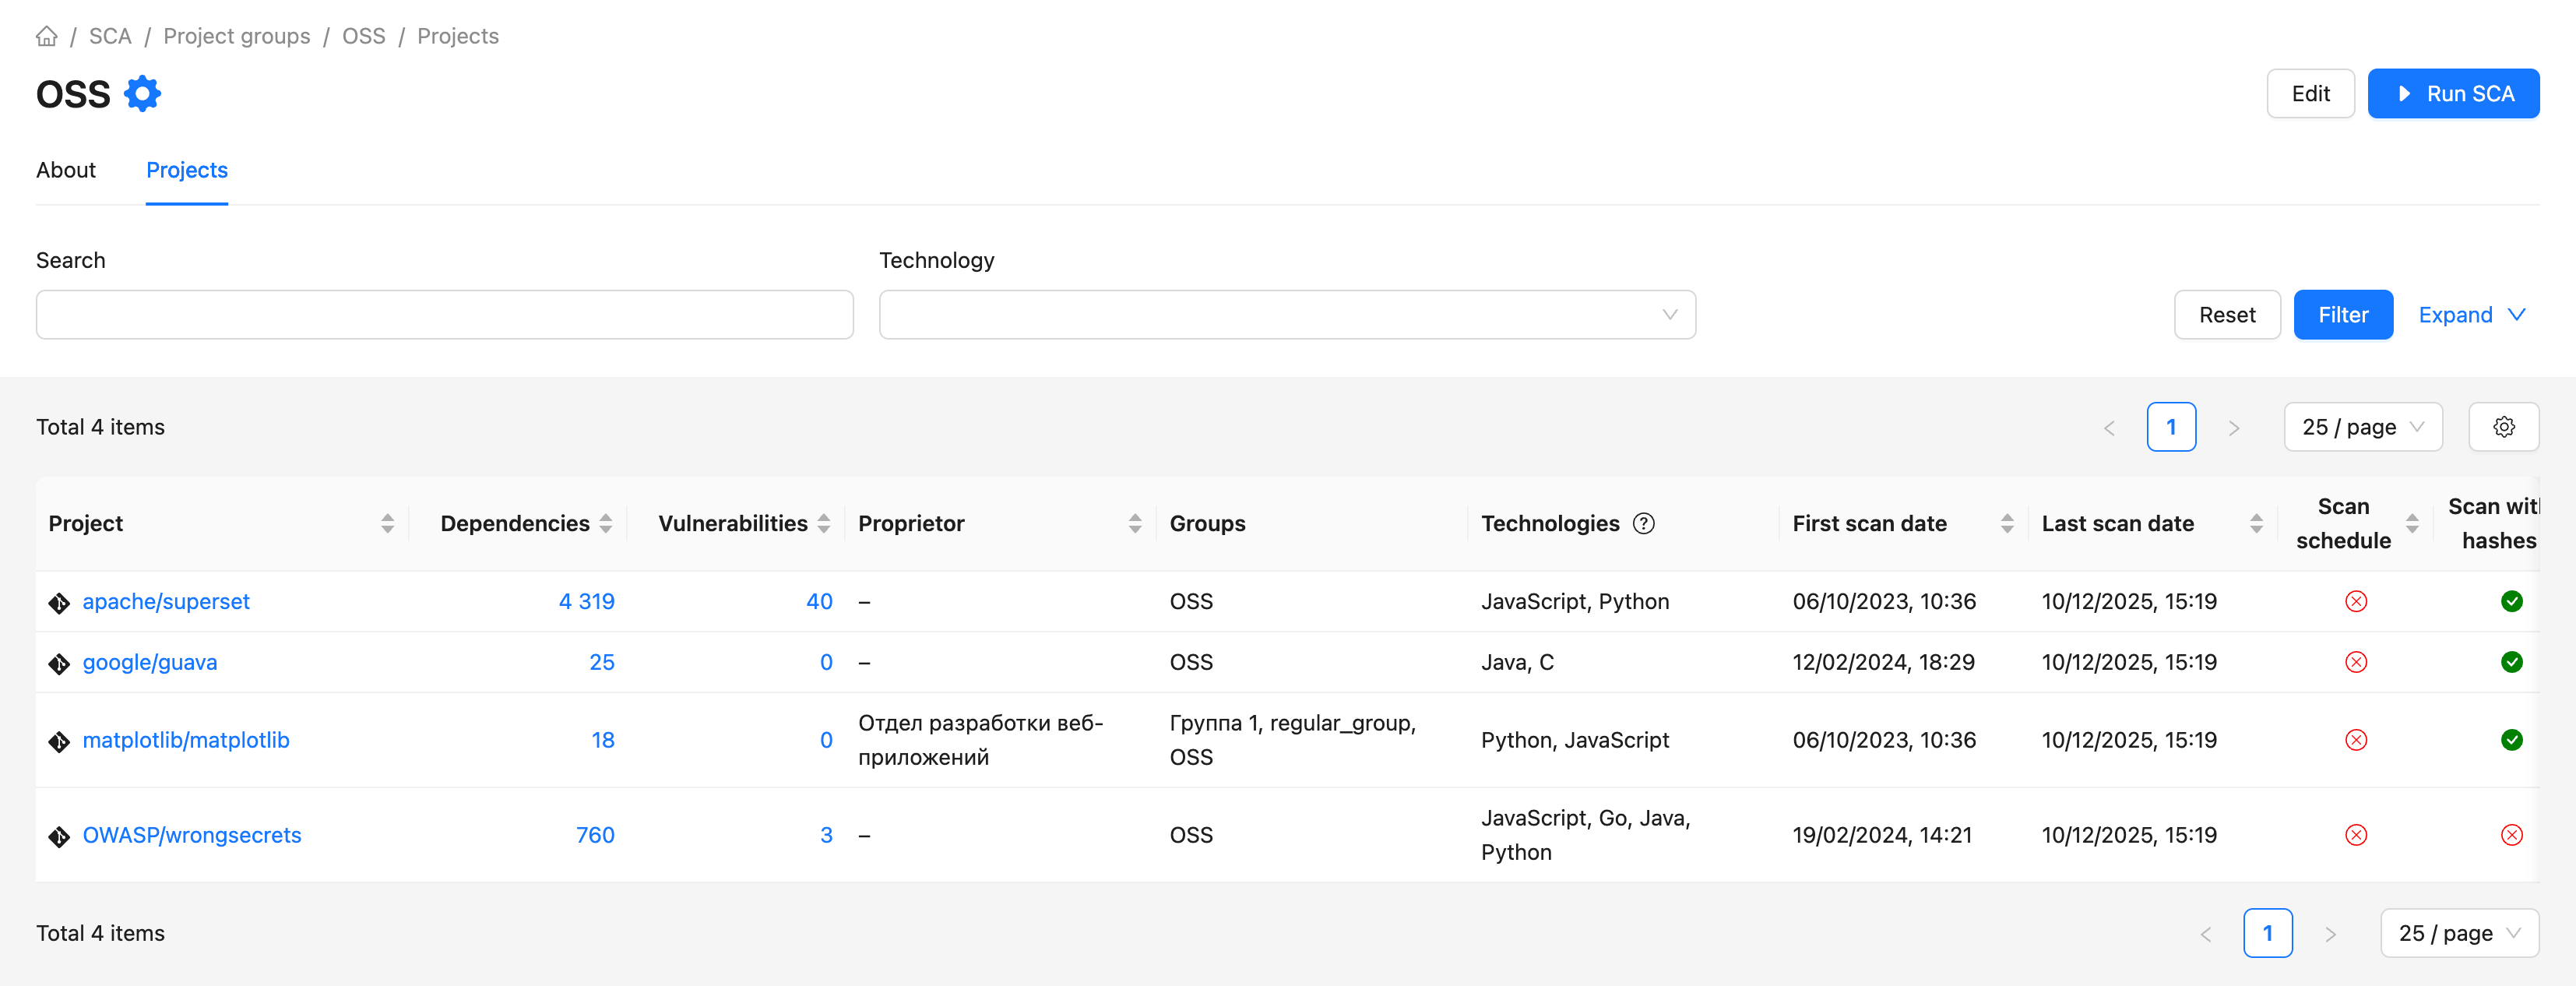Click the home icon in breadcrumb
2576x986 pixels.
[46, 37]
